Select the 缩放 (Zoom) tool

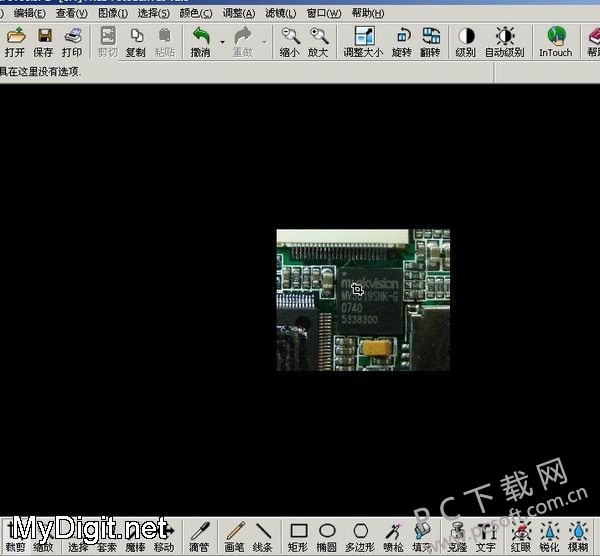43,537
